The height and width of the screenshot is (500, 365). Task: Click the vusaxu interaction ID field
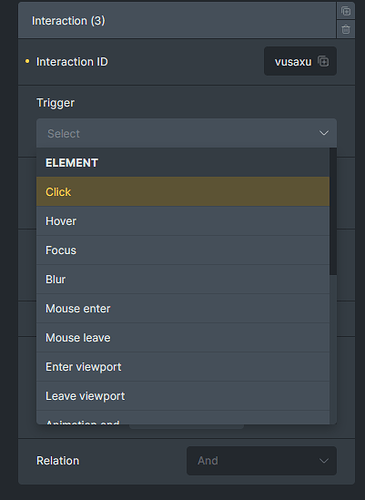pos(300,61)
